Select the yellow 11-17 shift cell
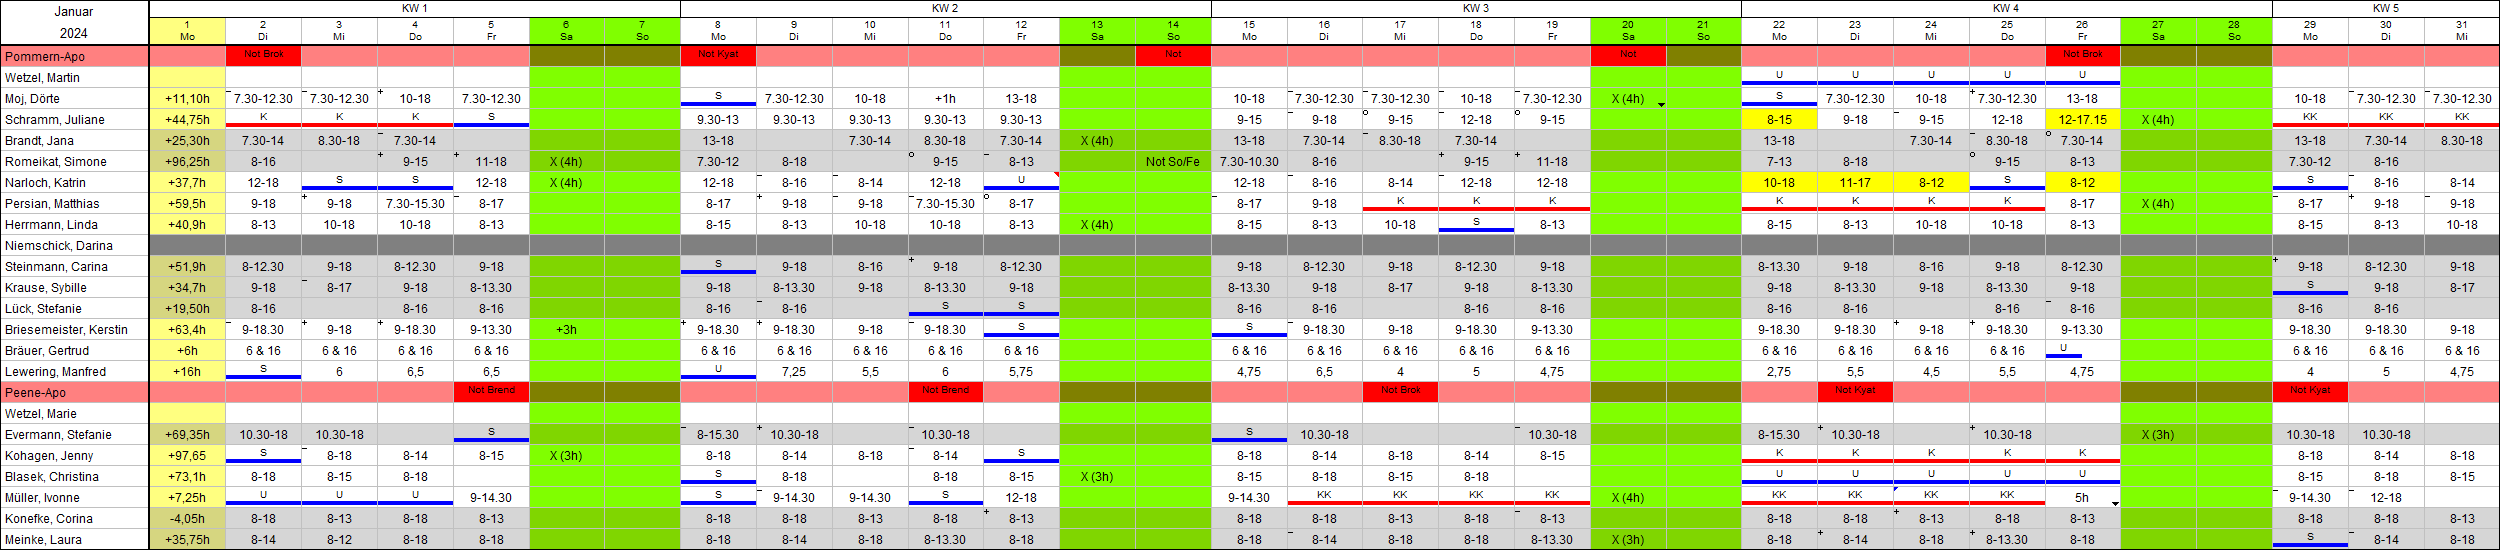This screenshot has width=2500, height=550. tap(1855, 182)
